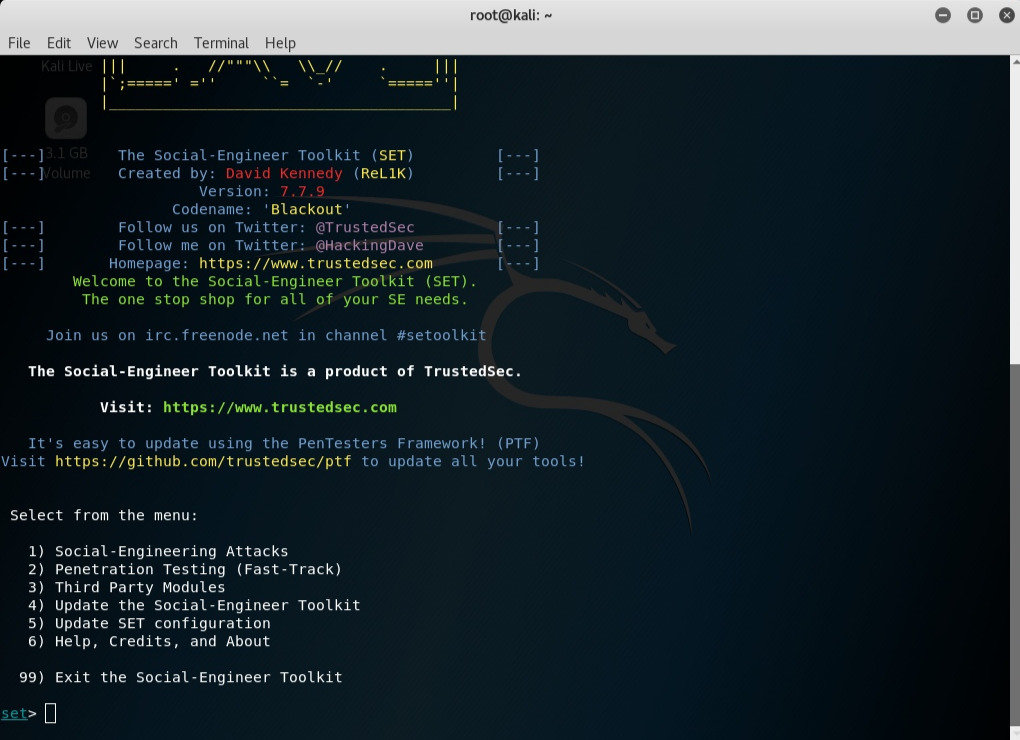Click the scrollbar up arrow

coord(1015,60)
